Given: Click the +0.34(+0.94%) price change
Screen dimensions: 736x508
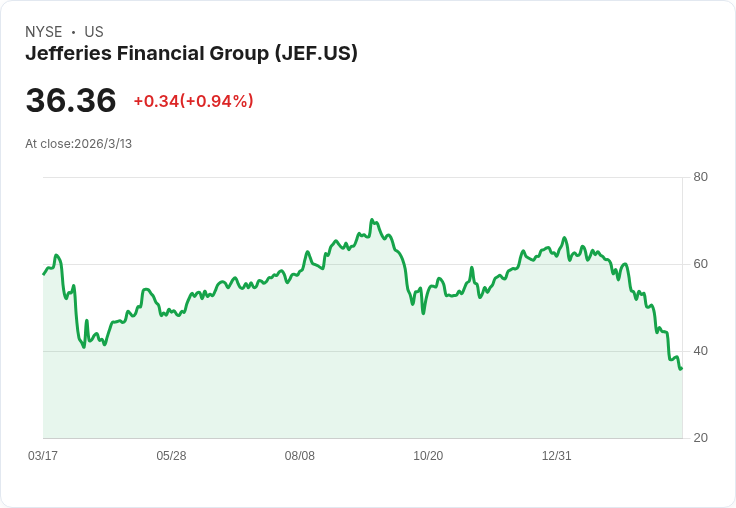Looking at the screenshot, I should pos(193,101).
